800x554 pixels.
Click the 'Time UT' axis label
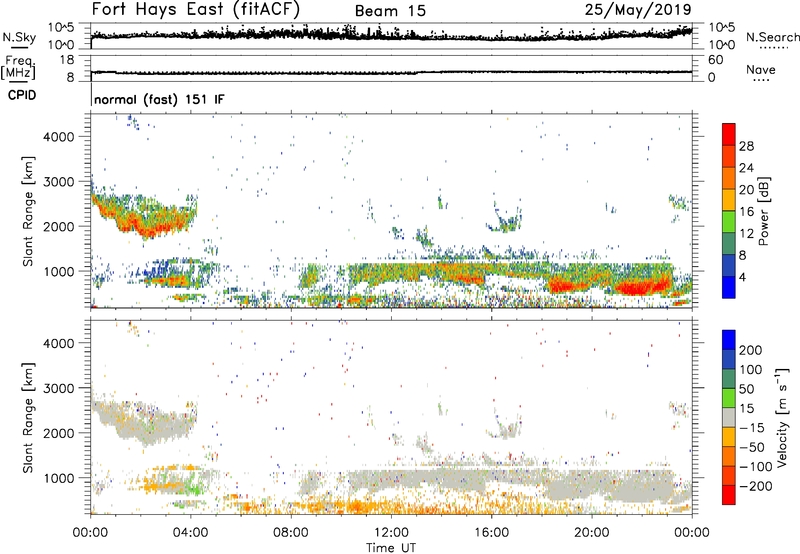click(391, 548)
